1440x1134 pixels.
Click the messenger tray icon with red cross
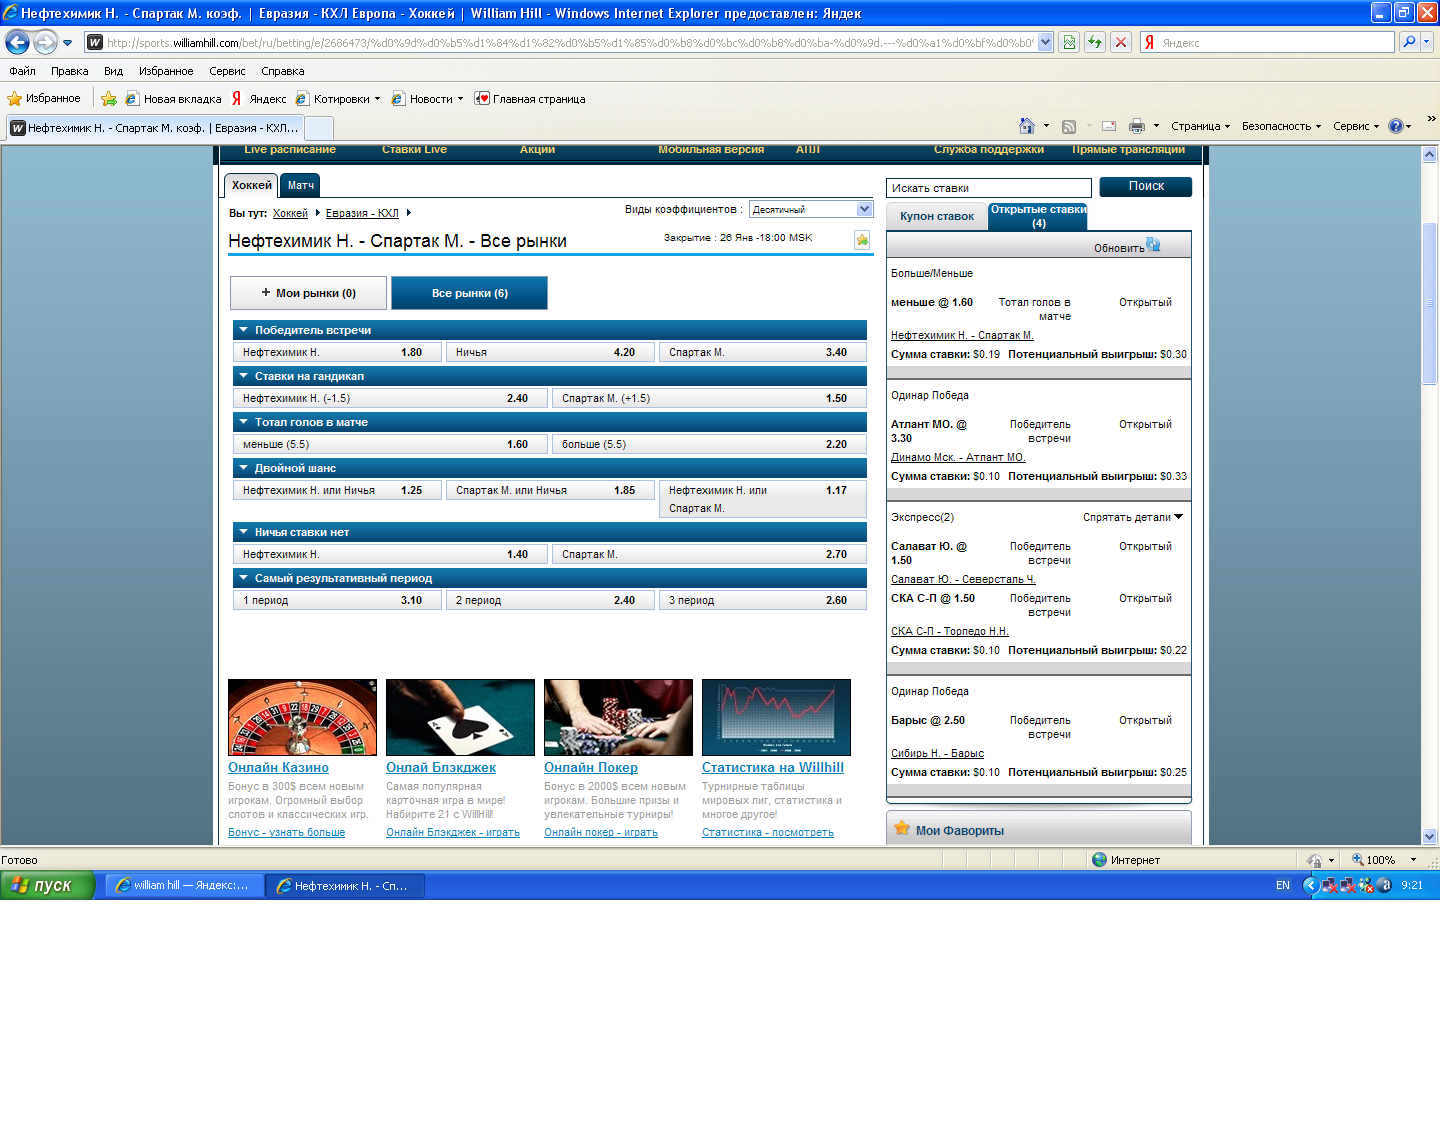click(x=1366, y=885)
